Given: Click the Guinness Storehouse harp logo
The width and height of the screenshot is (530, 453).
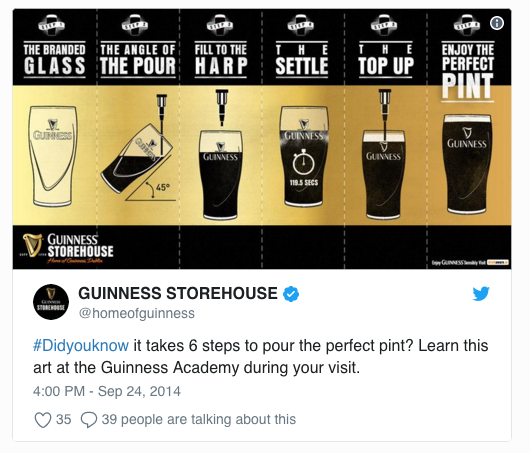Looking at the screenshot, I should 32,245.
